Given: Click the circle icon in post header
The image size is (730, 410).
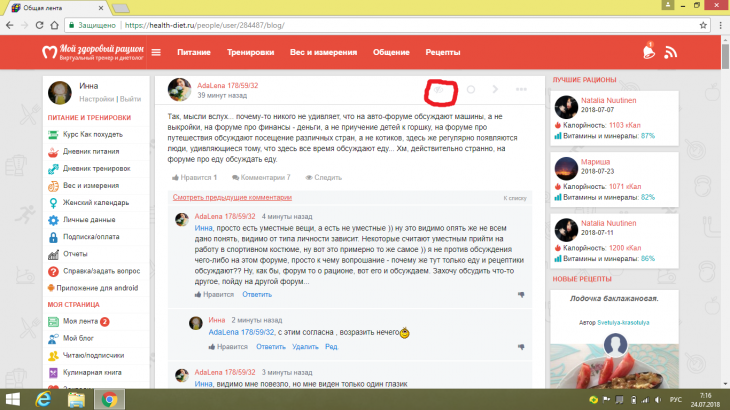Looking at the screenshot, I should point(471,90).
